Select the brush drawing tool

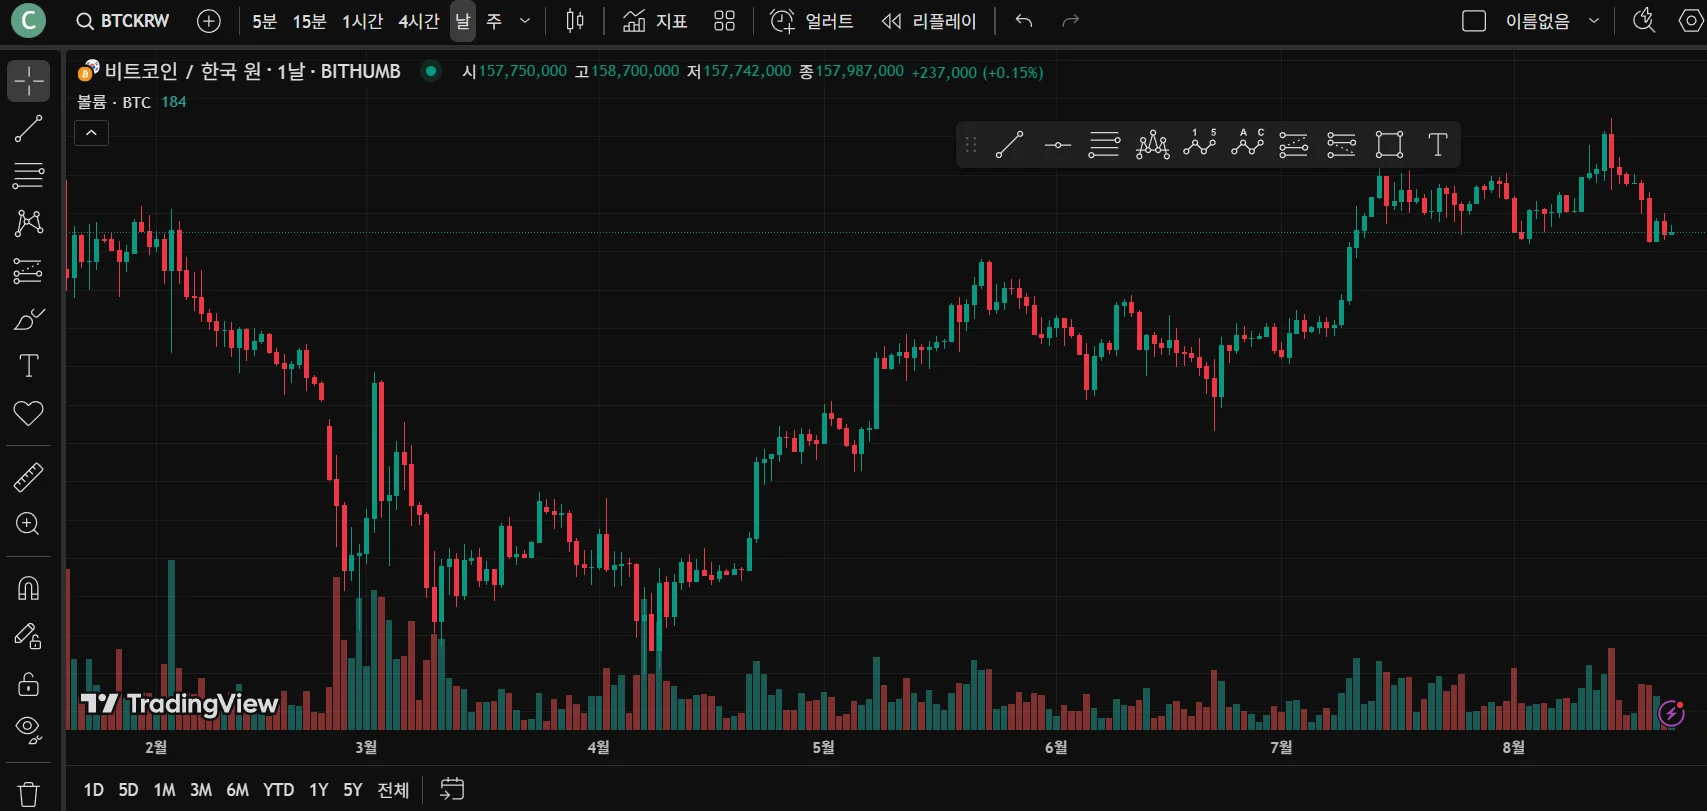pyautogui.click(x=28, y=319)
